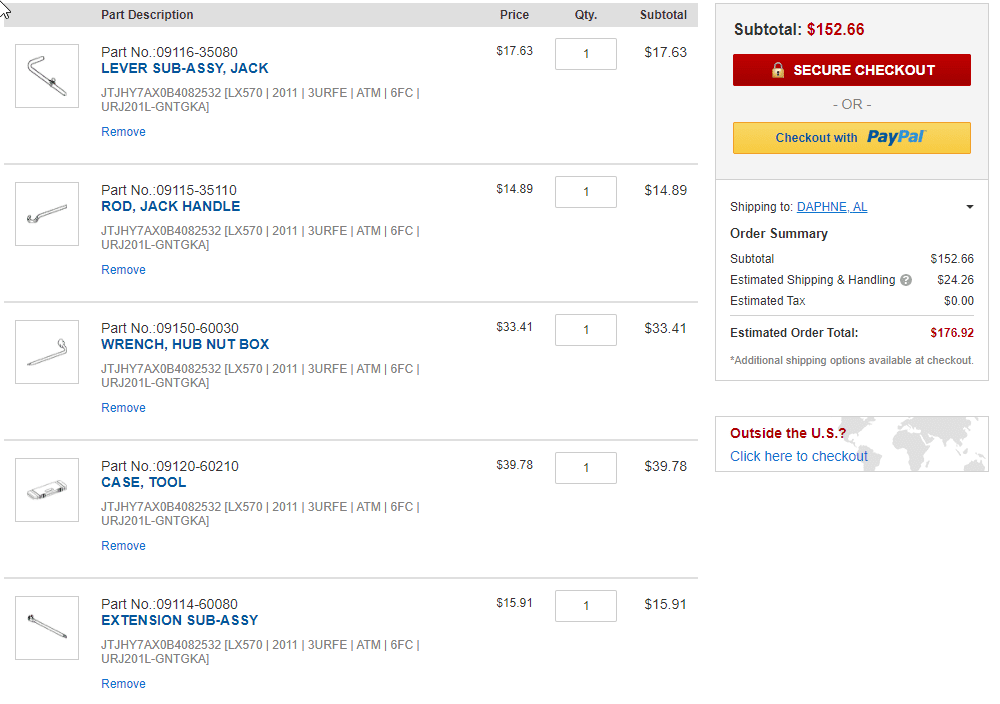
Task: Remove the Case, Tool from cart
Action: (x=123, y=546)
